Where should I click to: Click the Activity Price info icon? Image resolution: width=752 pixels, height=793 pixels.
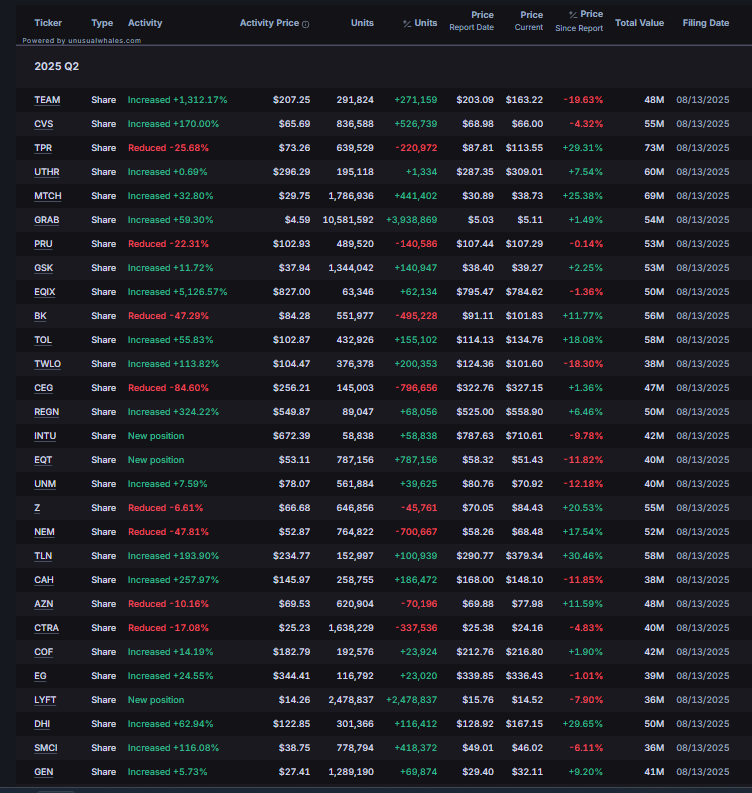305,24
